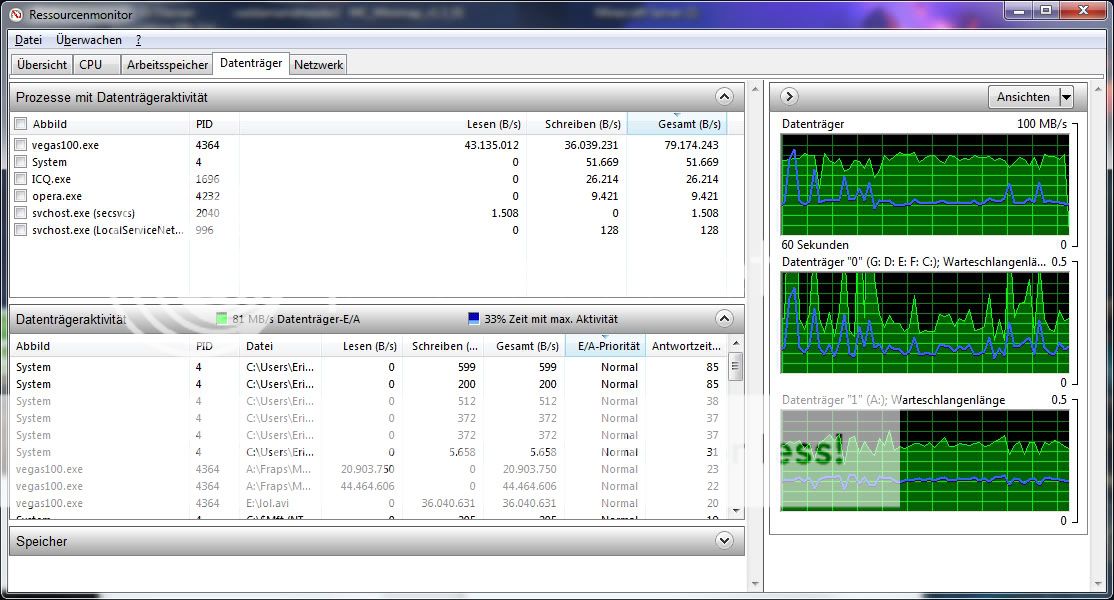The width and height of the screenshot is (1114, 600).
Task: Expand the Speicher section
Action: pos(725,541)
